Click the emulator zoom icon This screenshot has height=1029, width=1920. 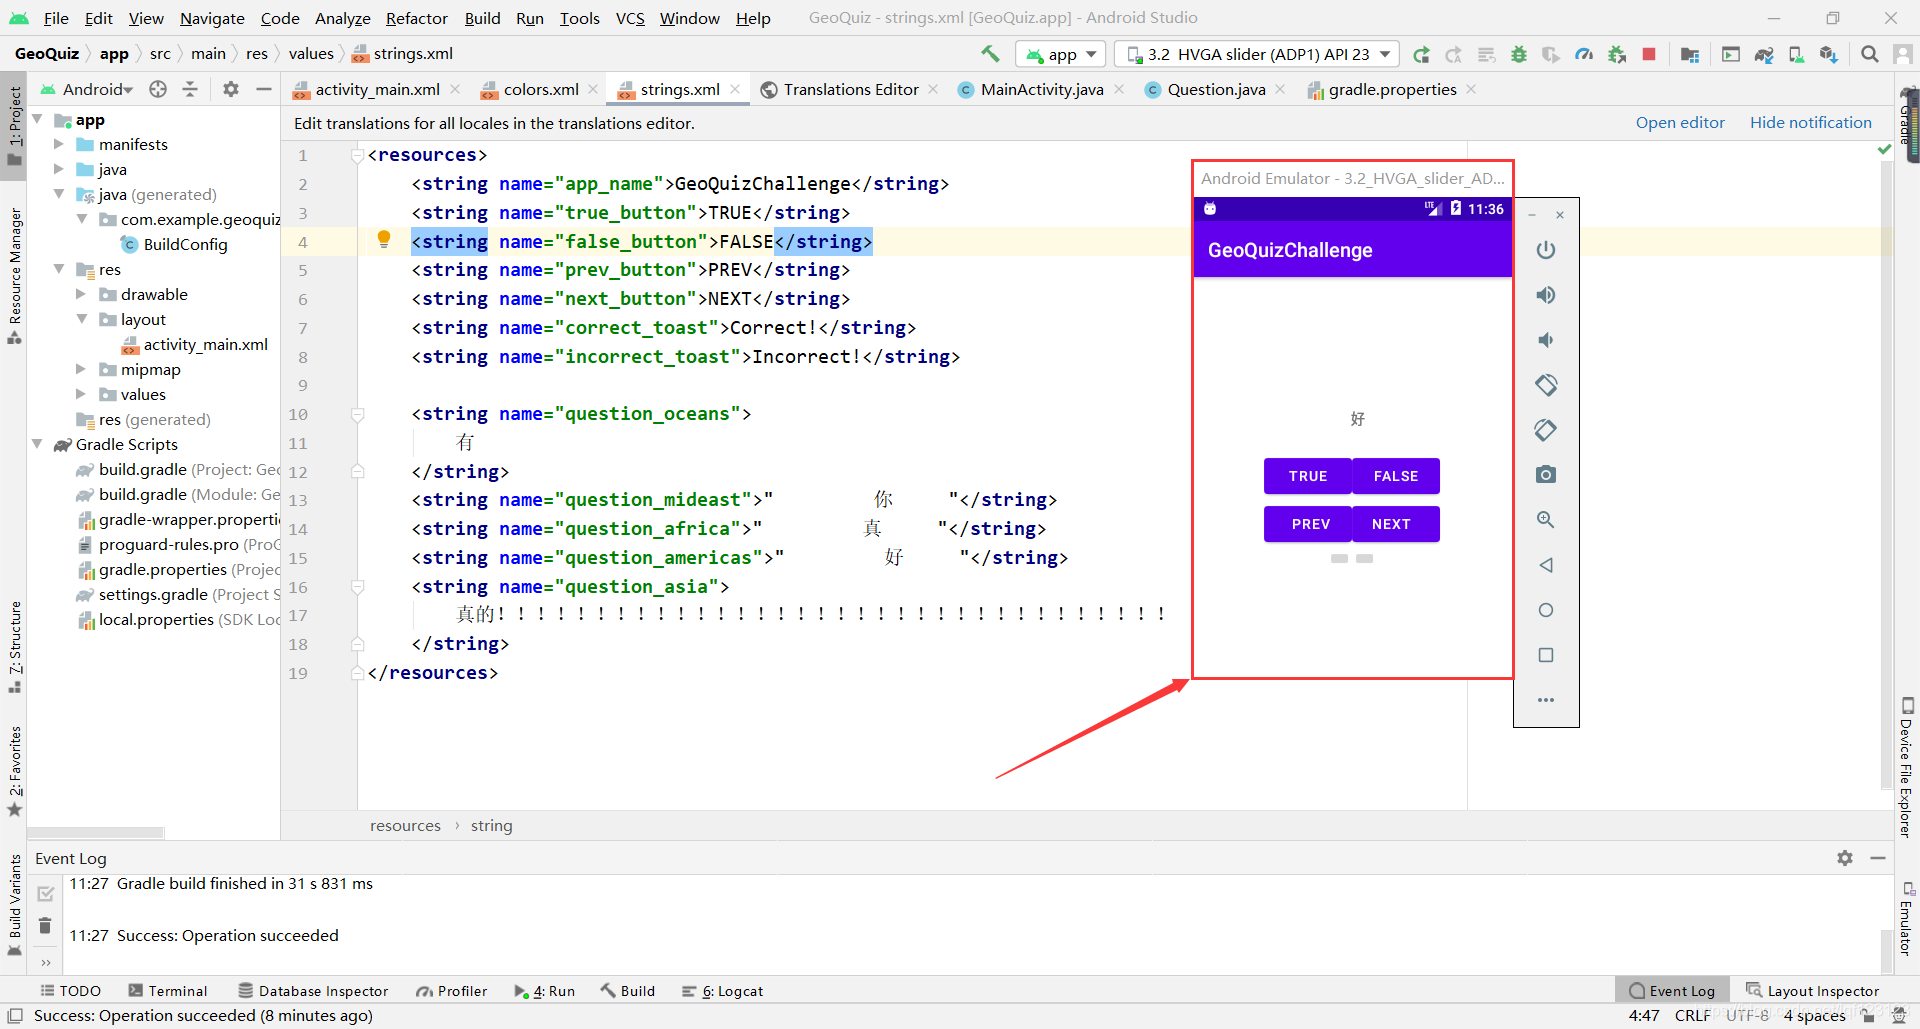1546,520
